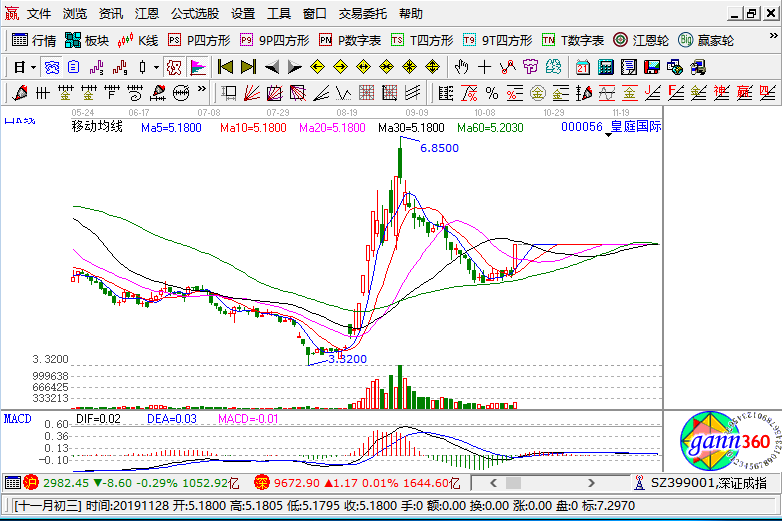The height and width of the screenshot is (521, 782).
Task: Select the sine wave cycle tool
Action: tap(606, 93)
